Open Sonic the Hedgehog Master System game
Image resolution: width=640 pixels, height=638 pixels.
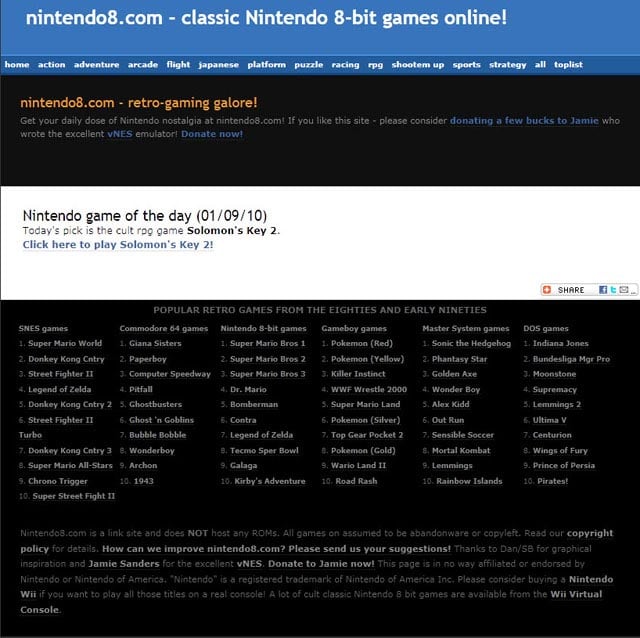[x=471, y=343]
